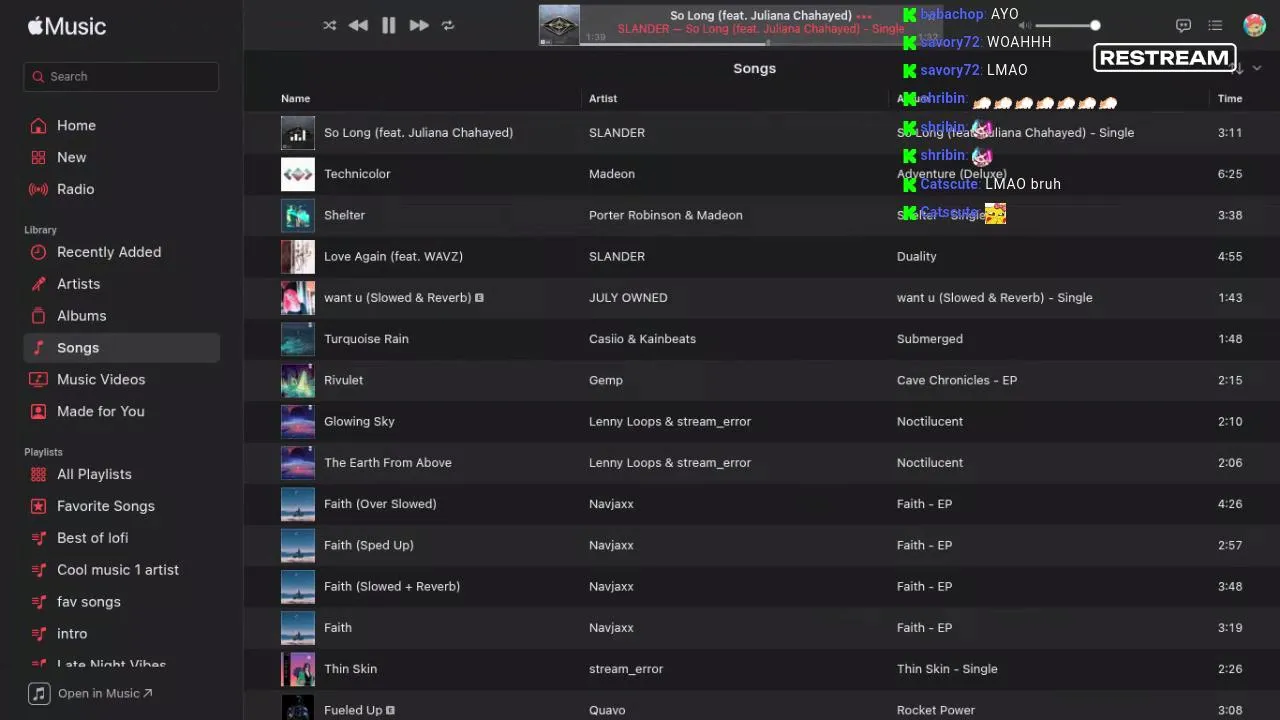Screen dimensions: 1280x720
Task: Open the account profile avatar
Action: click(1254, 25)
